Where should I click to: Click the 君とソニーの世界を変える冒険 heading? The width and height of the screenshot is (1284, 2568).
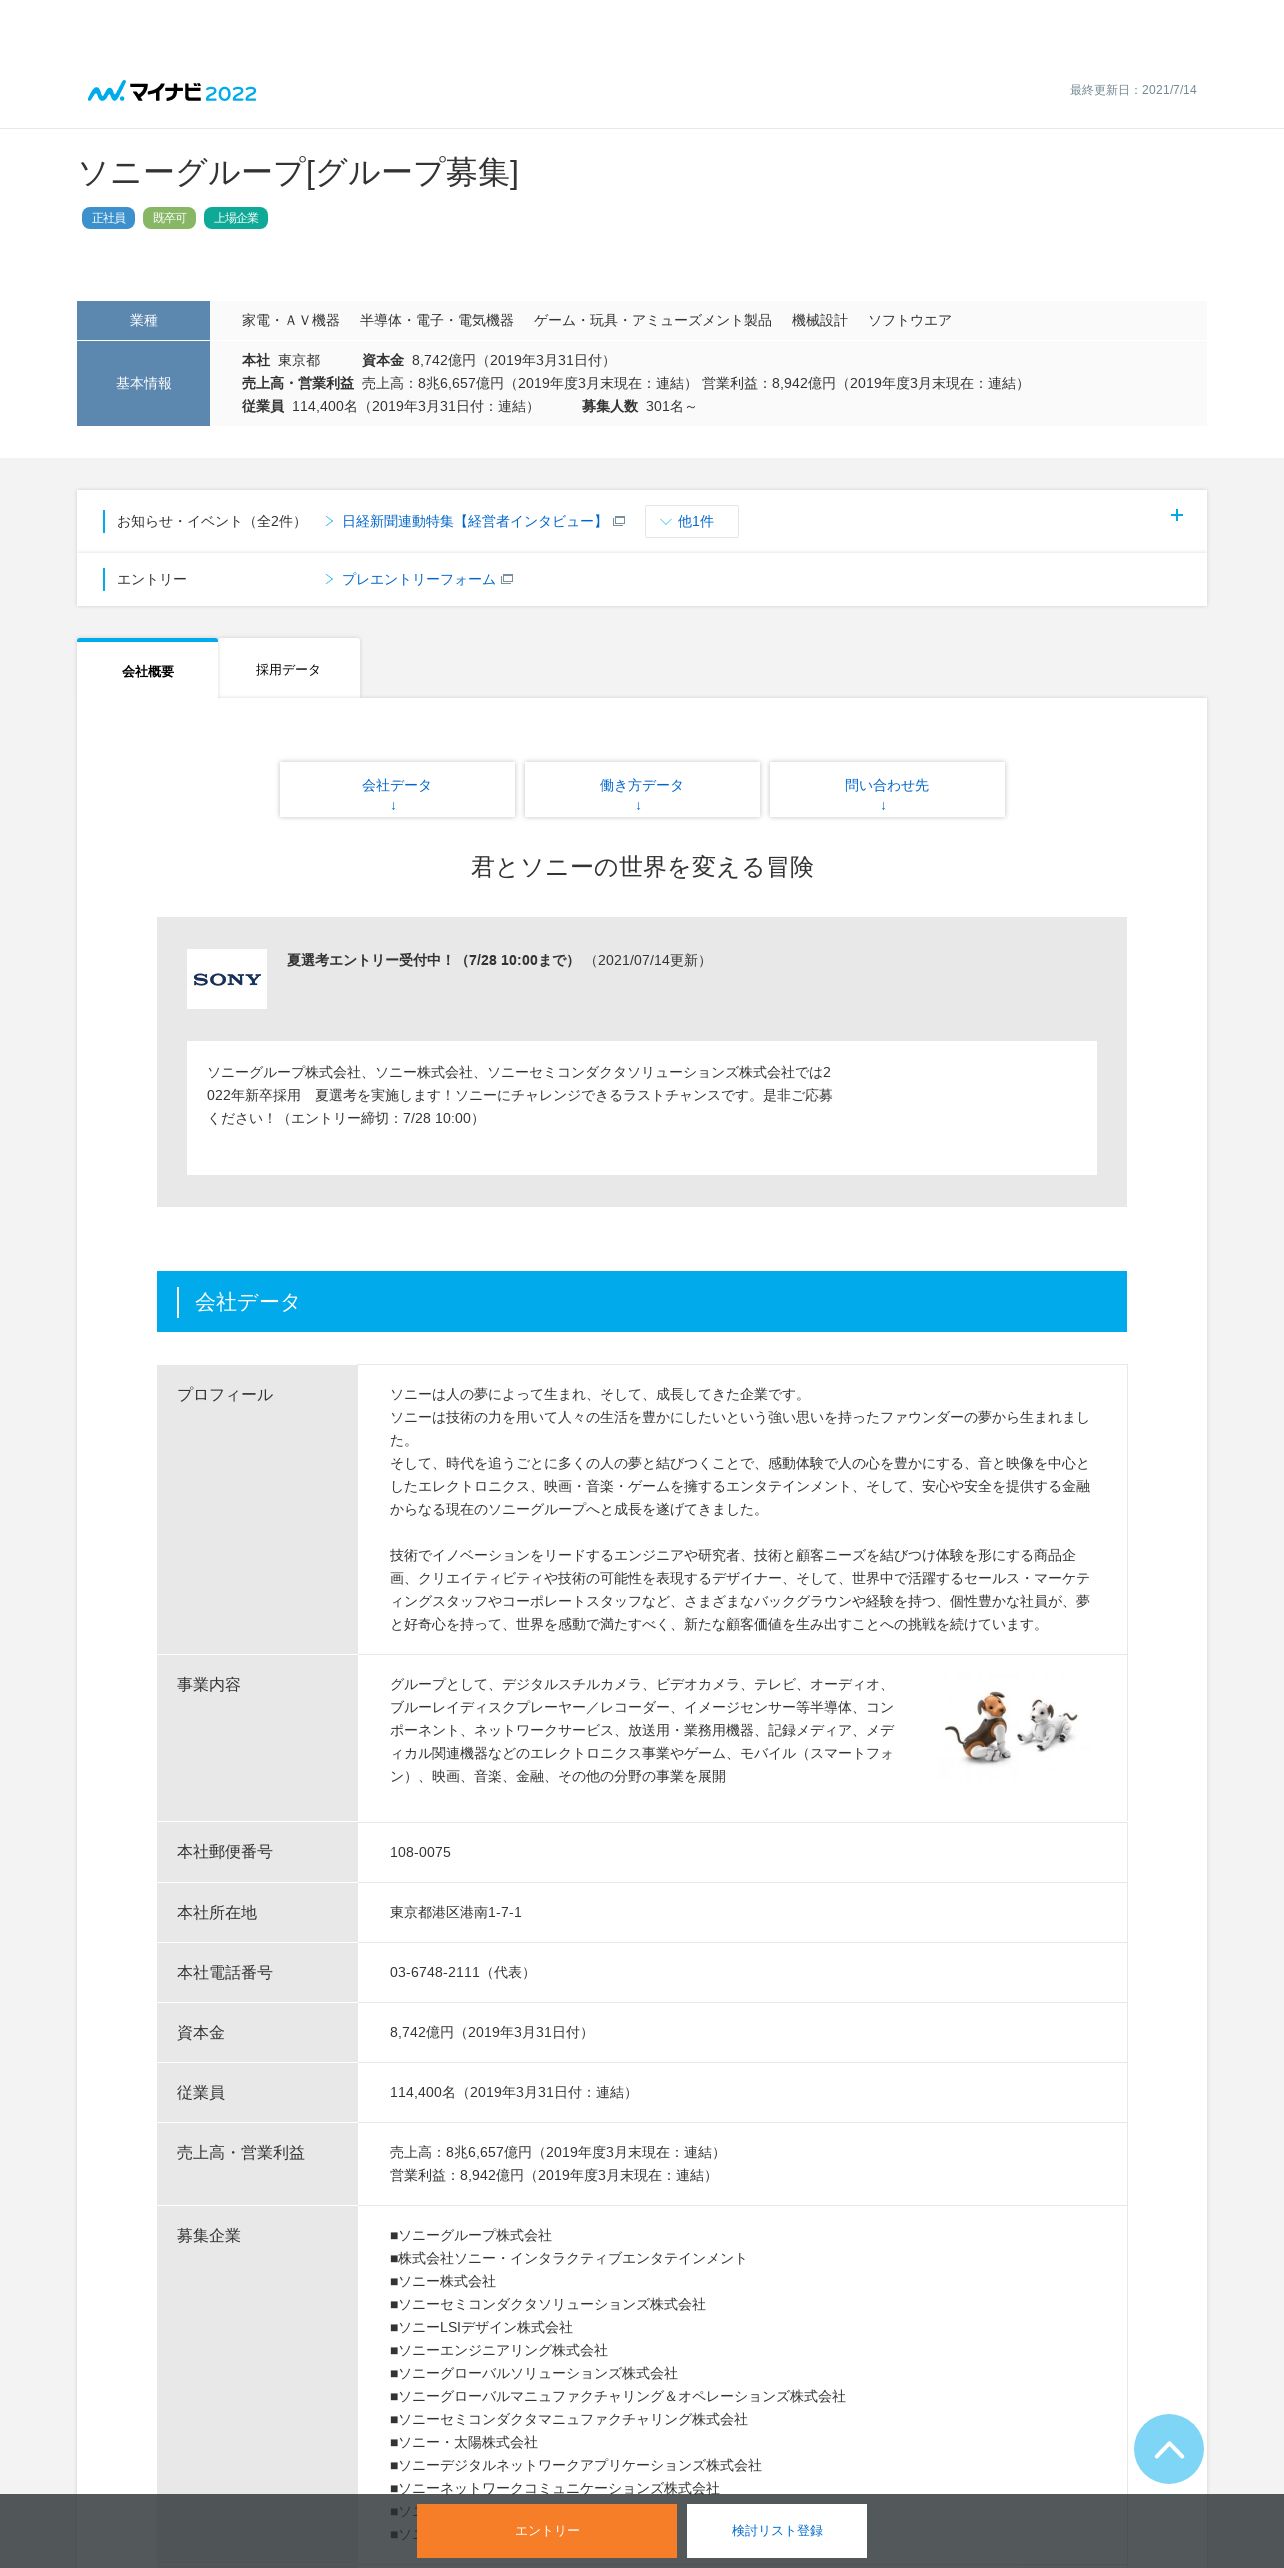point(642,867)
